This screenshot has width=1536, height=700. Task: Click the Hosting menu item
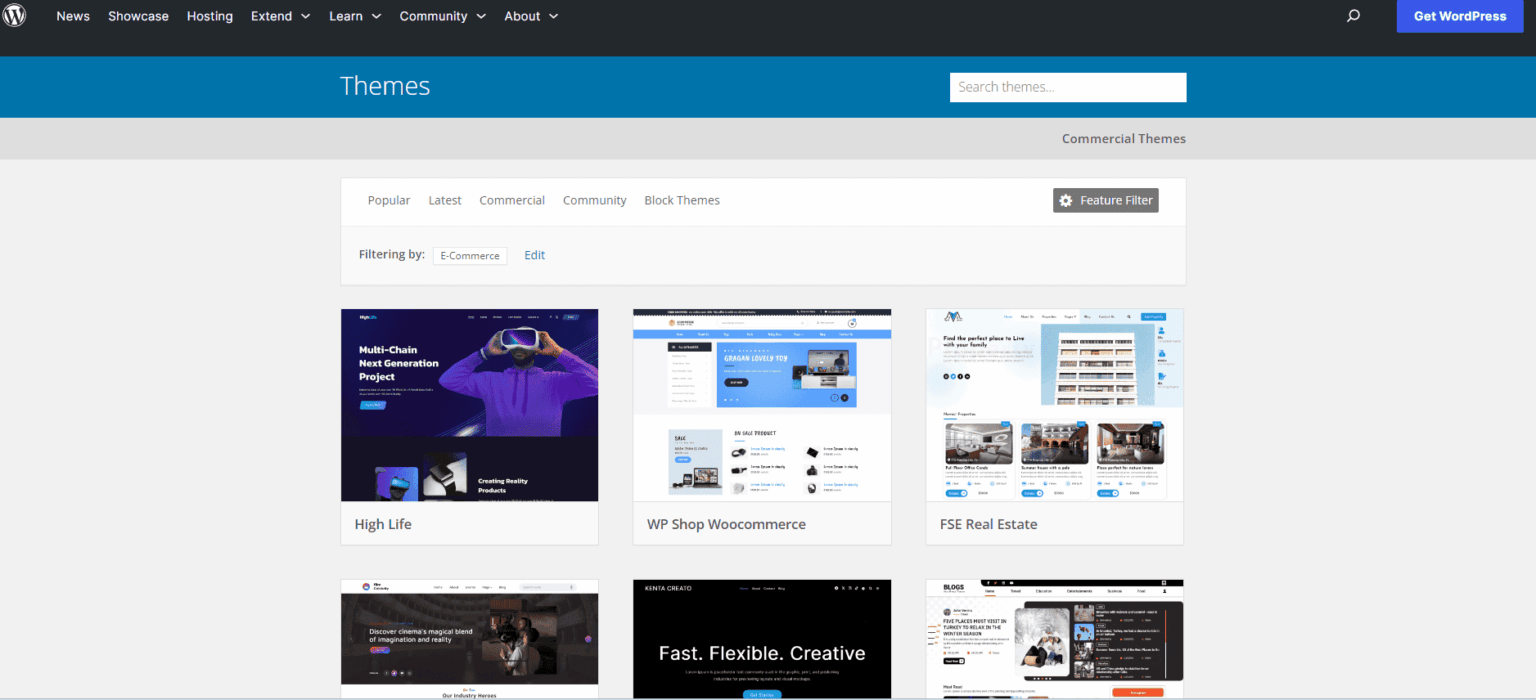[x=209, y=16]
